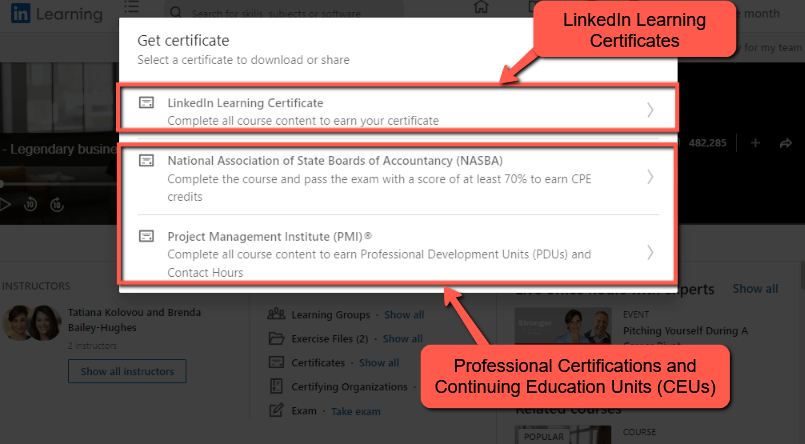Open the POPULAR related course thumbnail

563,435
